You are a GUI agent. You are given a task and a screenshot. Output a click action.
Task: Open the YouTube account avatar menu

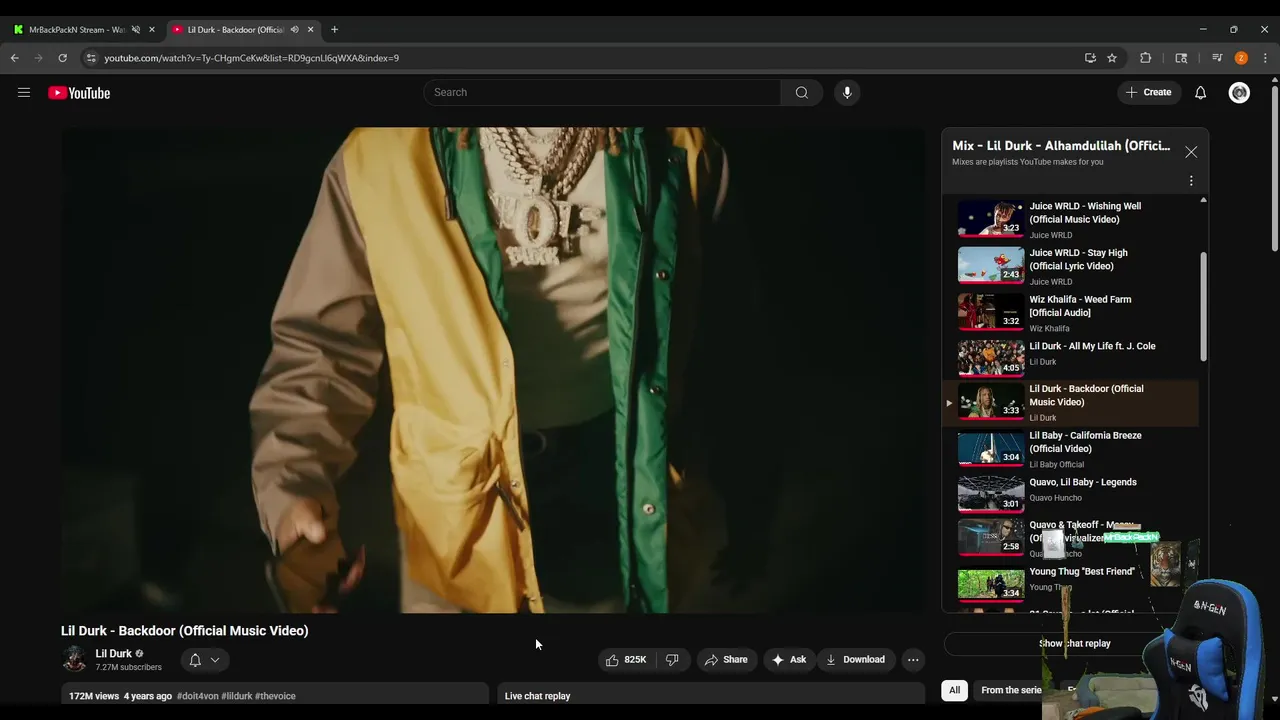pos(1239,93)
